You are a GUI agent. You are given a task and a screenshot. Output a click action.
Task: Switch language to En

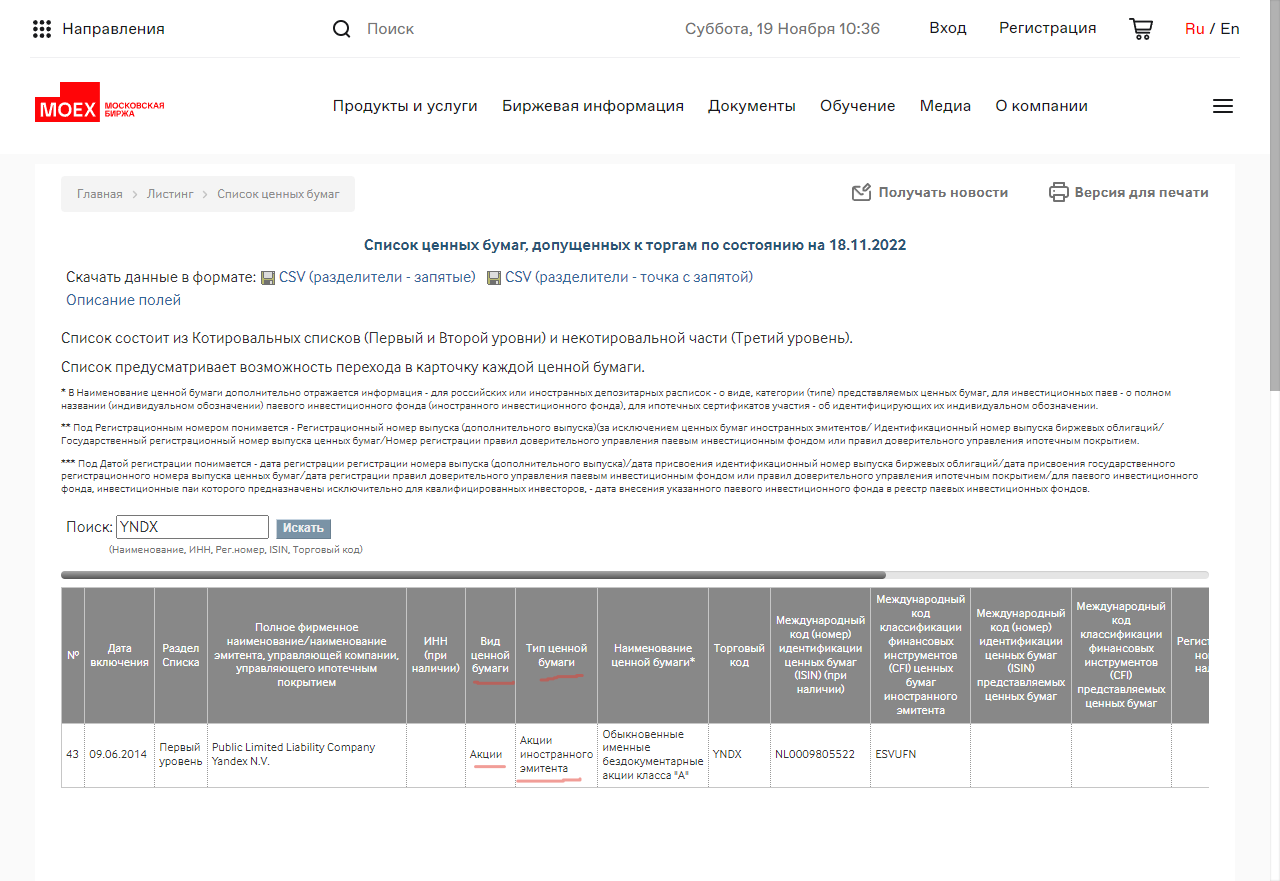tap(1230, 29)
